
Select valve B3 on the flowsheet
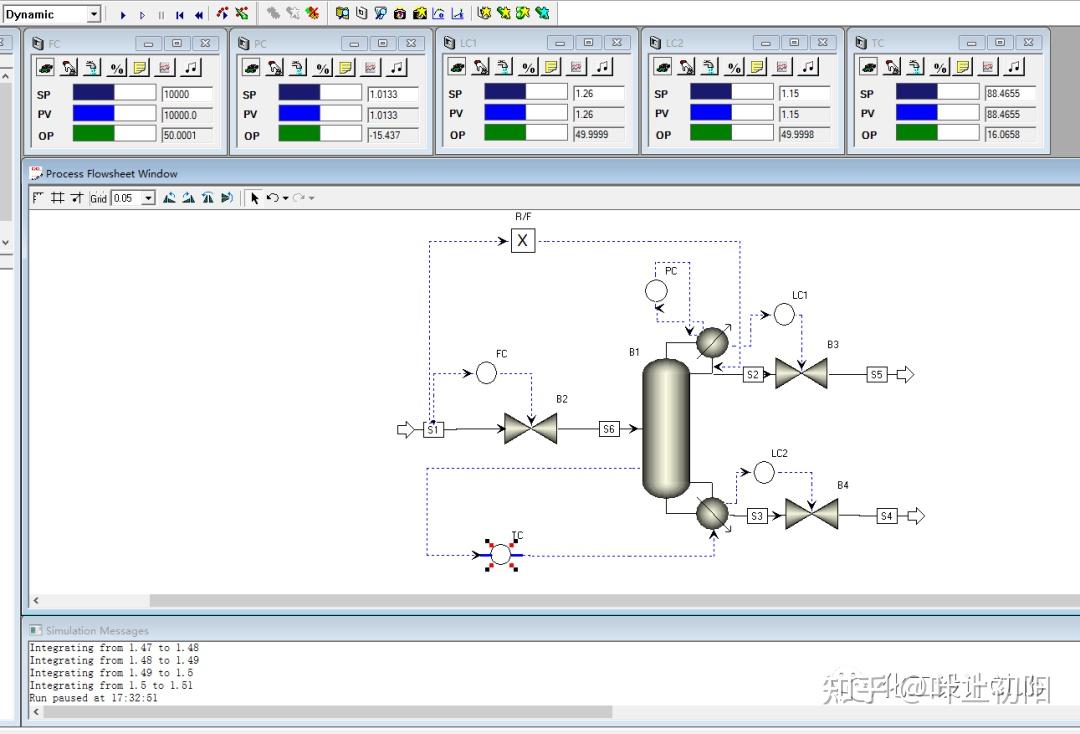pos(800,374)
